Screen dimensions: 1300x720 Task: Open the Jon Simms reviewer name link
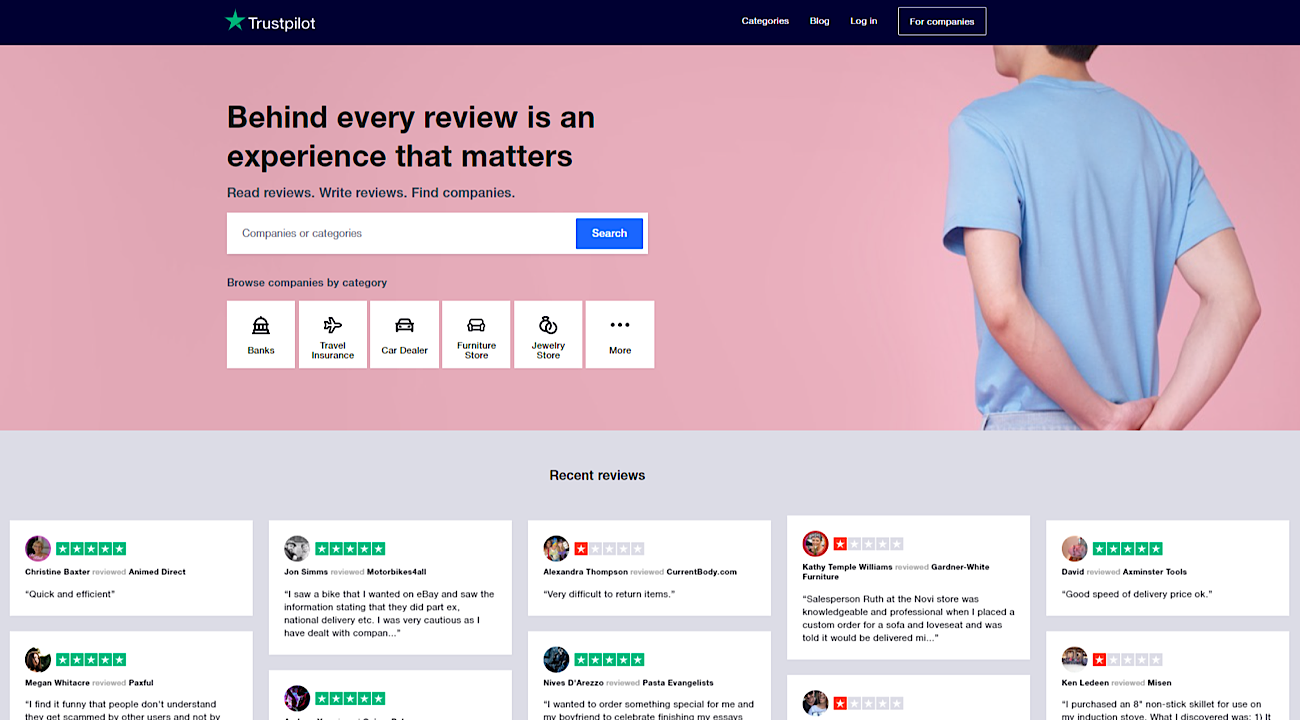[x=305, y=572]
